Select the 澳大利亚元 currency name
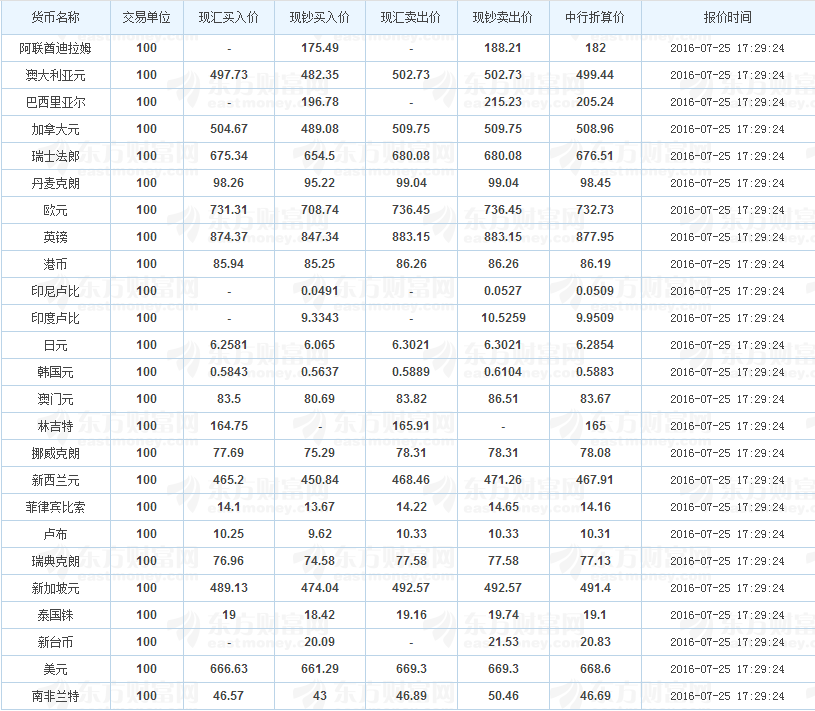The width and height of the screenshot is (815, 711). [x=56, y=75]
